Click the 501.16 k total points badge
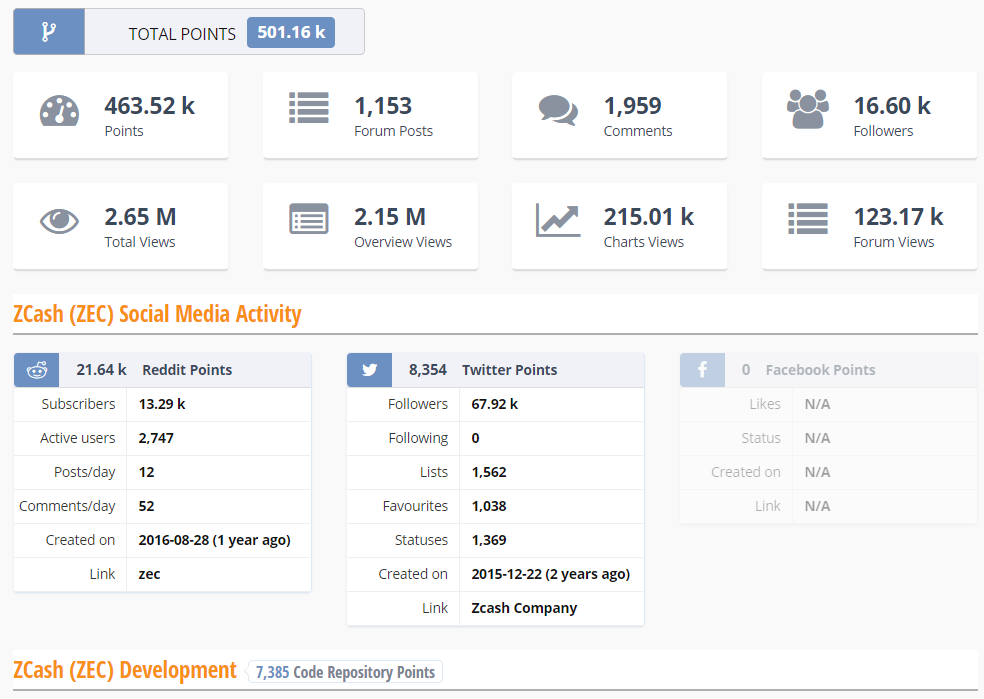This screenshot has width=984, height=699. (291, 32)
